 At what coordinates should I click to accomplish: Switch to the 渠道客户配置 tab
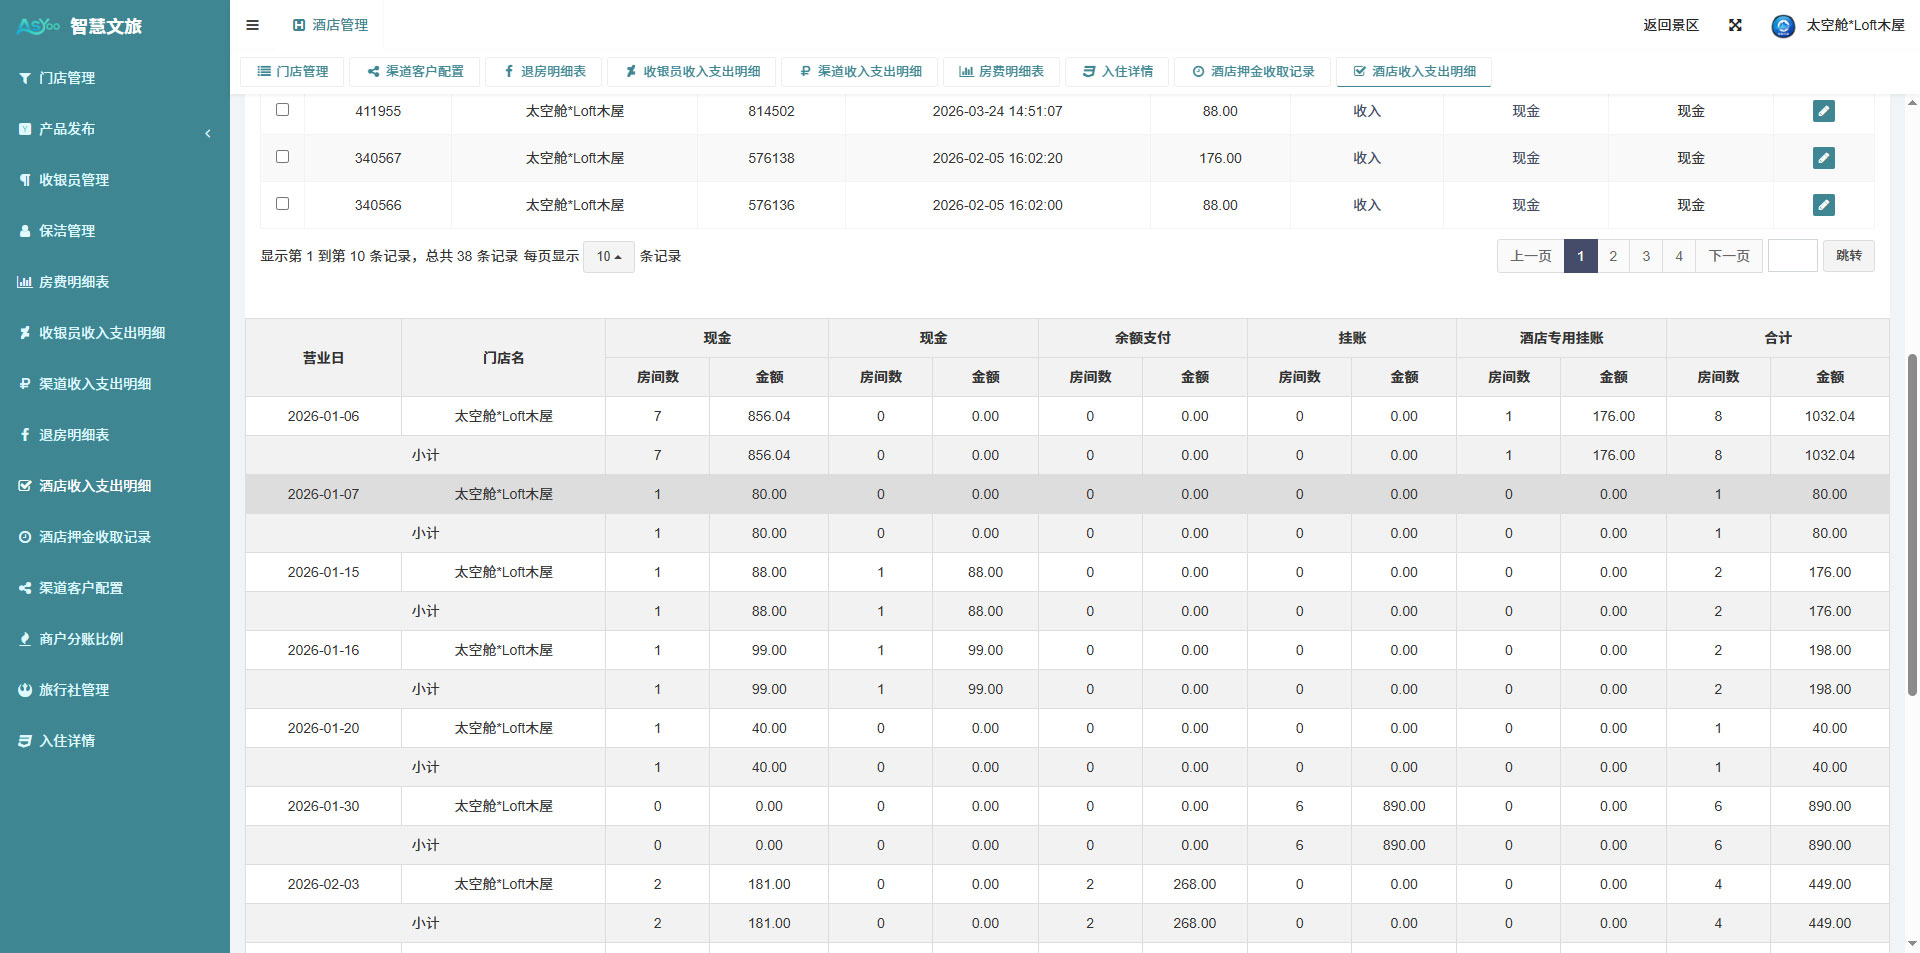(415, 72)
